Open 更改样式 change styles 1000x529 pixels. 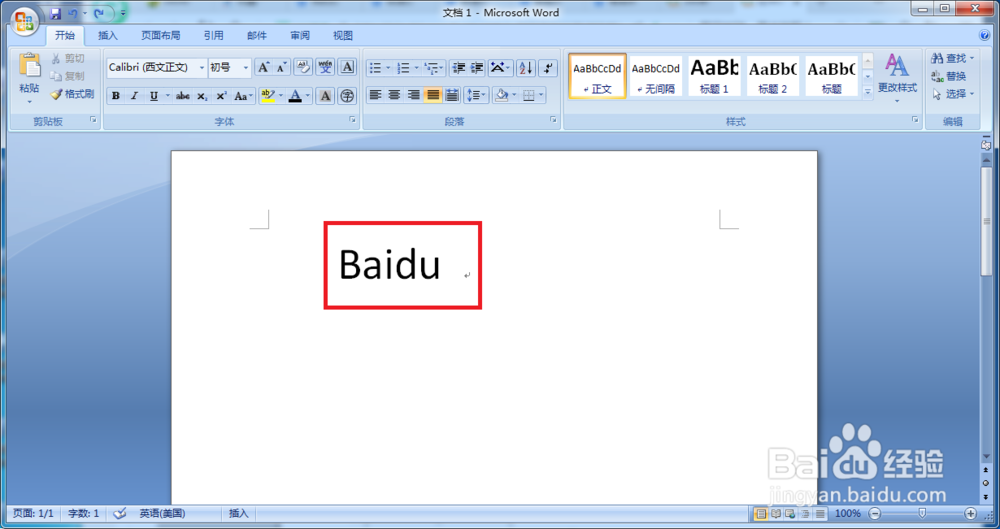897,76
